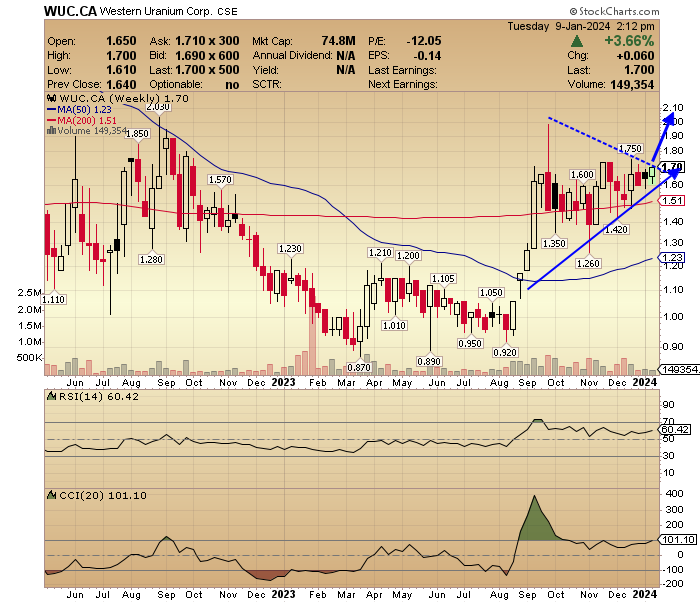Click the 1.210 price label
The width and height of the screenshot is (700, 603).
(x=380, y=253)
